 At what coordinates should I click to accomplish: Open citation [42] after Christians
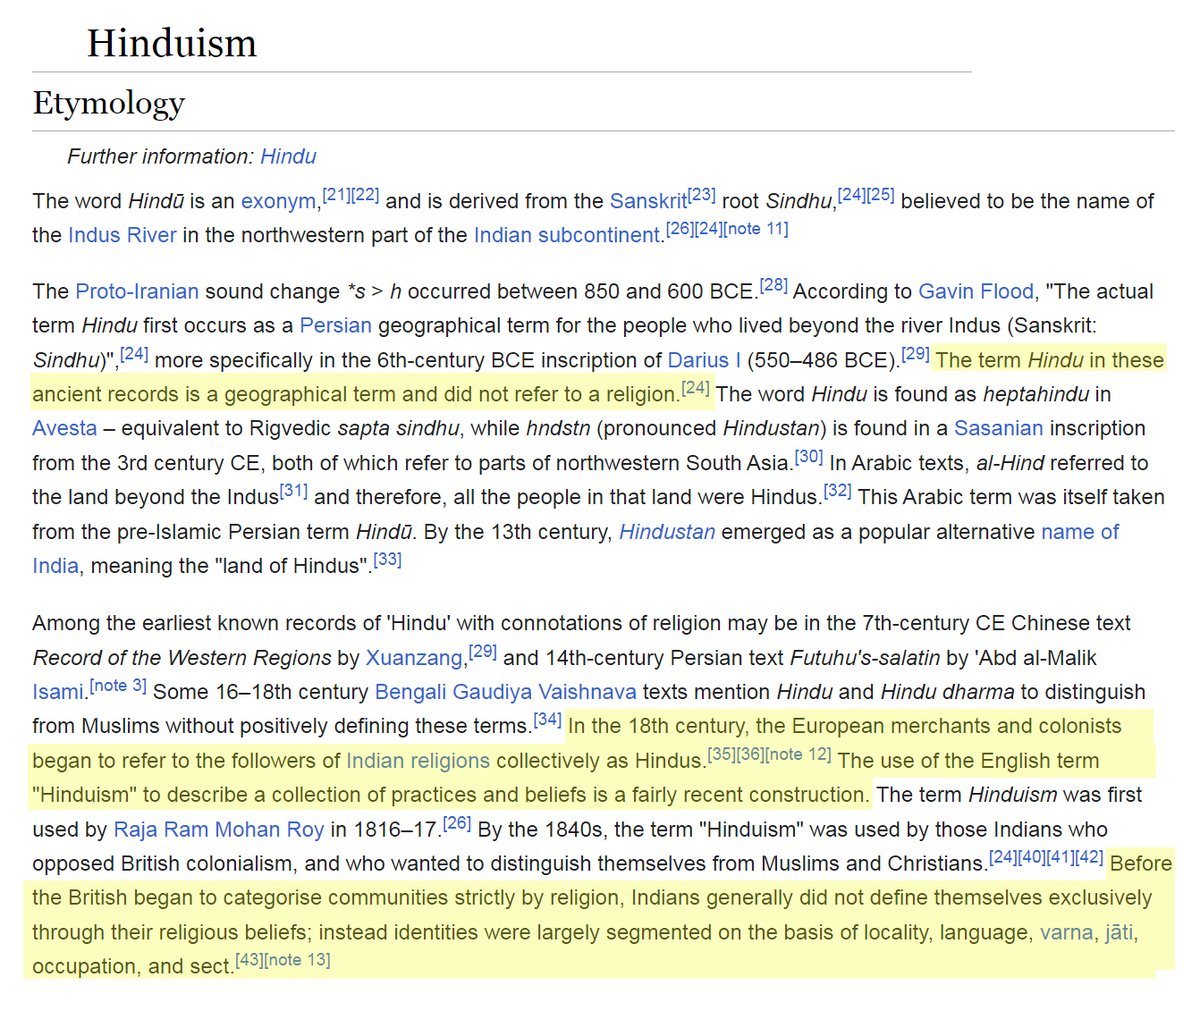[1090, 858]
